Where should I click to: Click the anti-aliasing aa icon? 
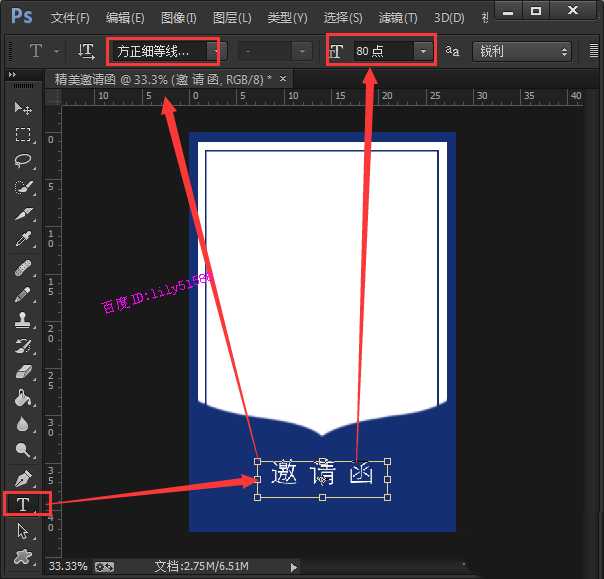tap(452, 51)
